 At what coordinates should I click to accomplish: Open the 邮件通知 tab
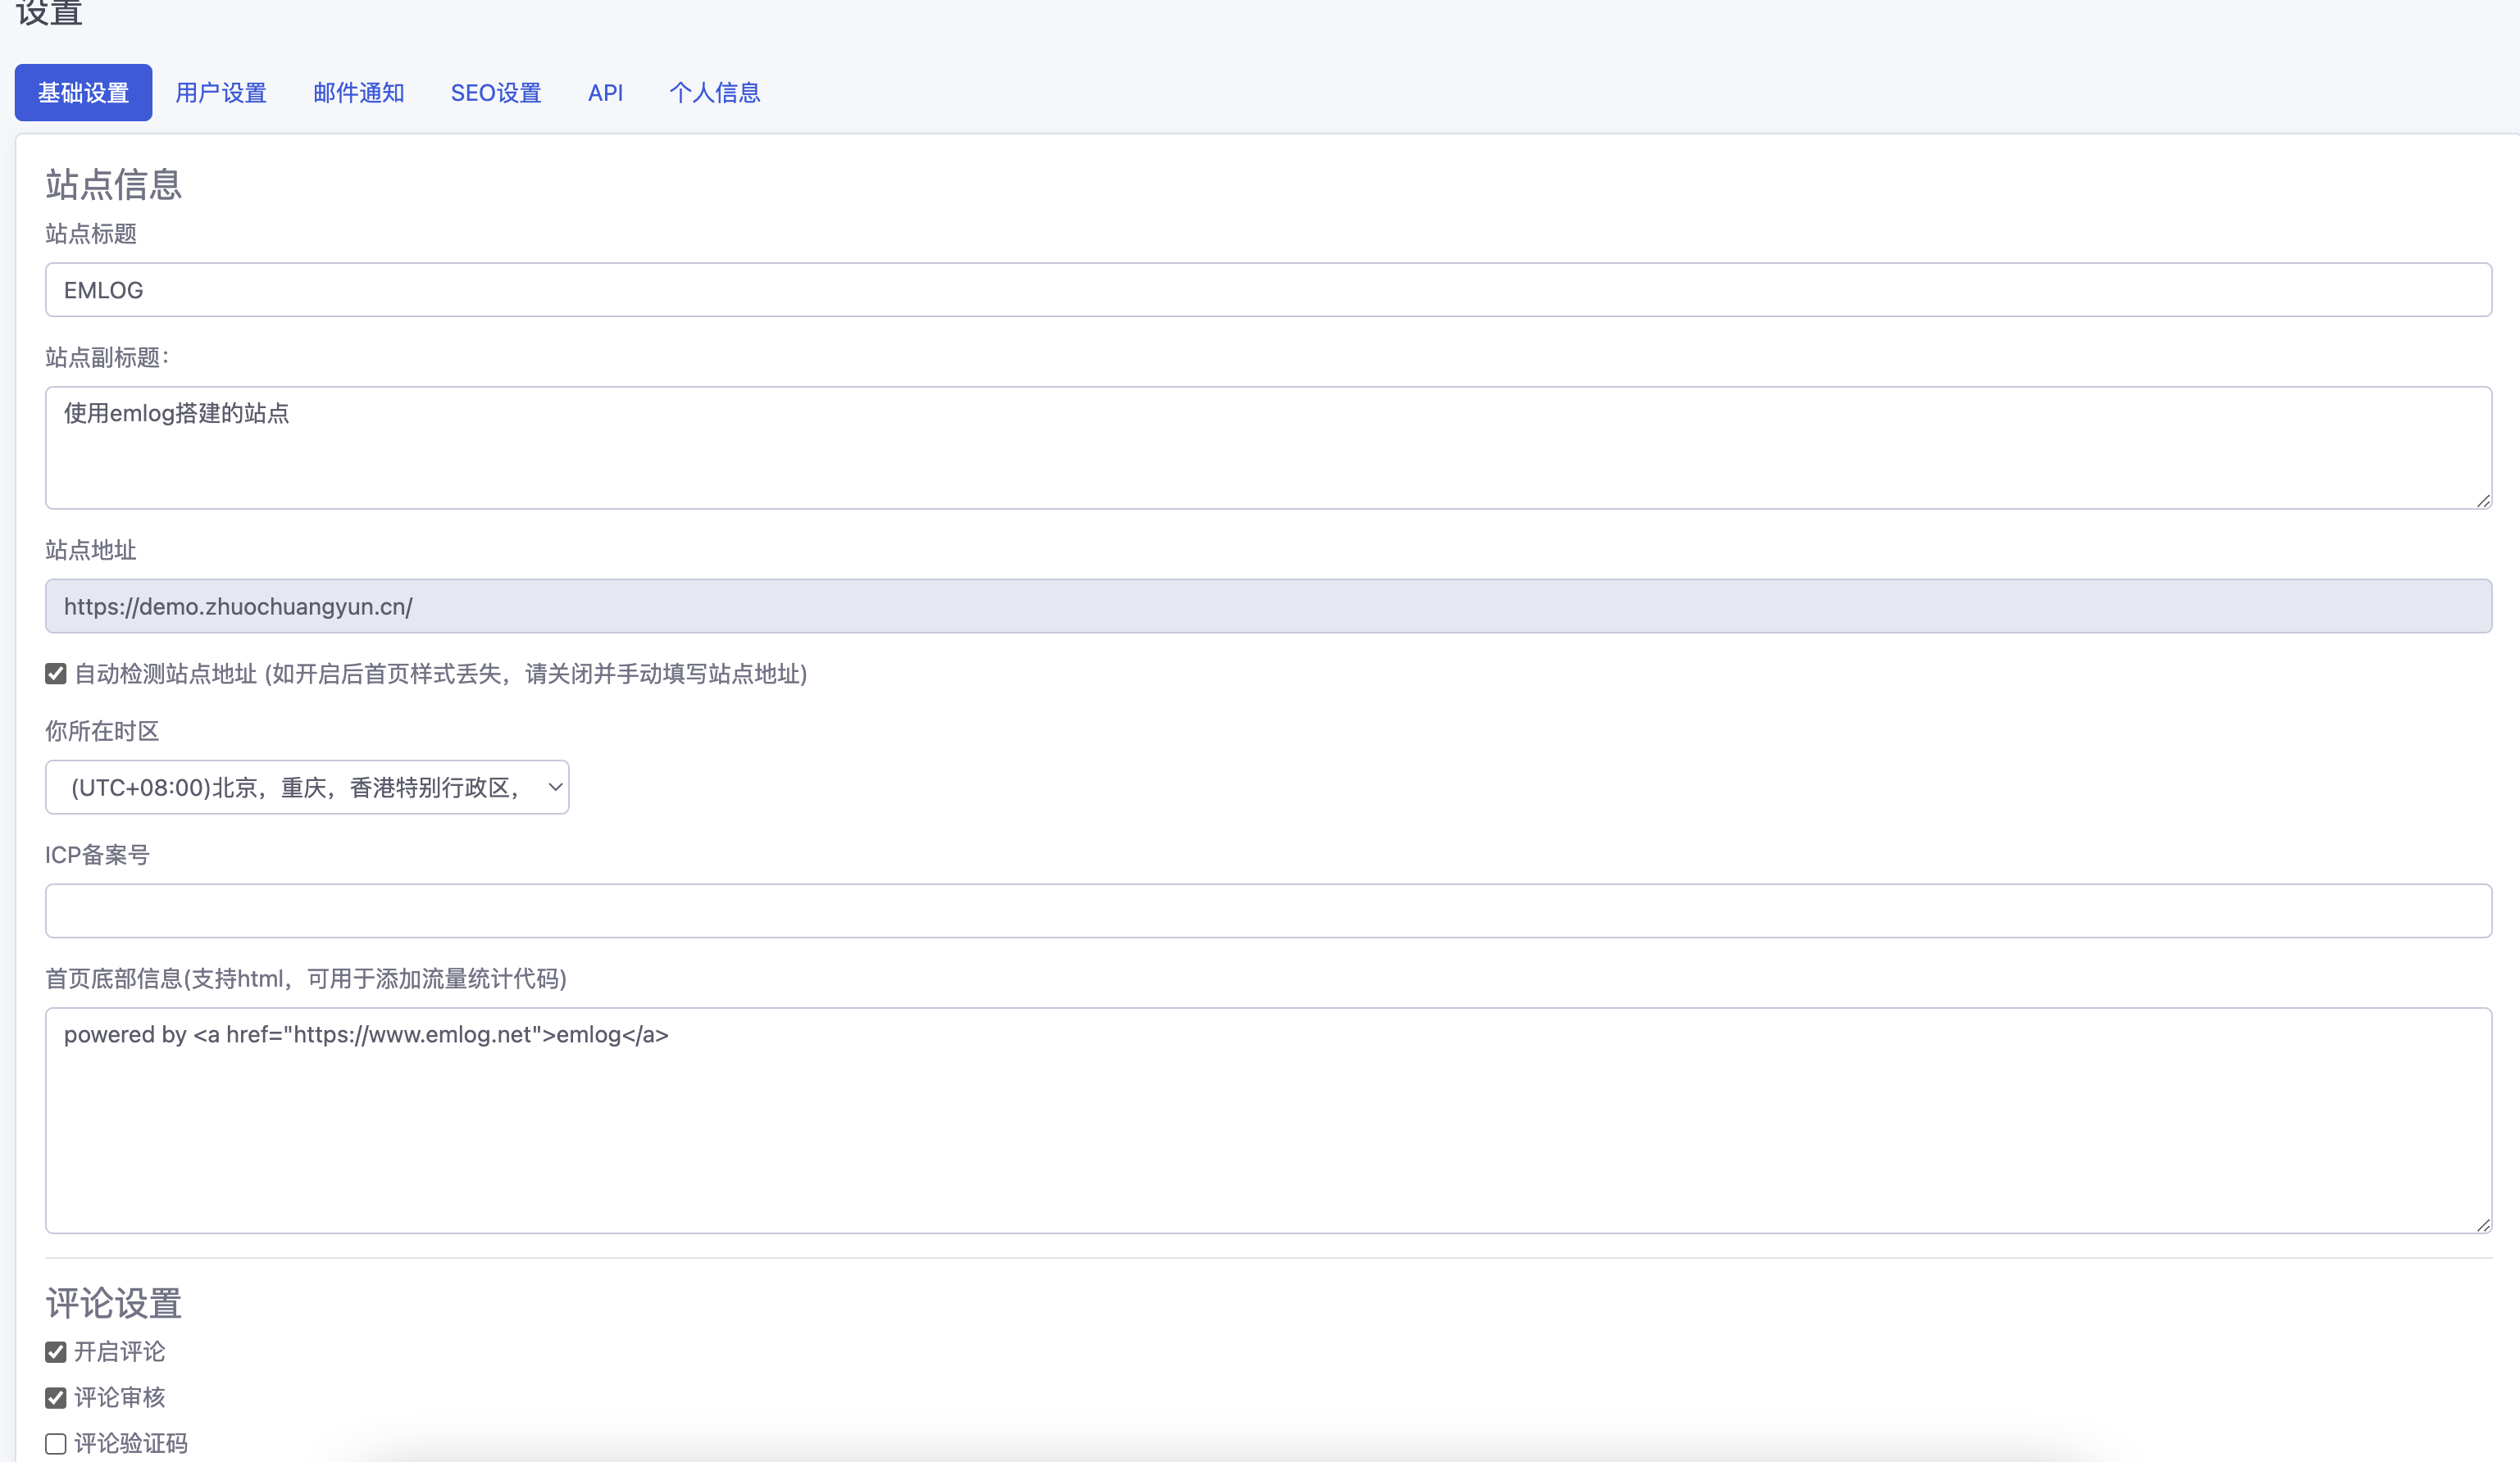pyautogui.click(x=358, y=93)
